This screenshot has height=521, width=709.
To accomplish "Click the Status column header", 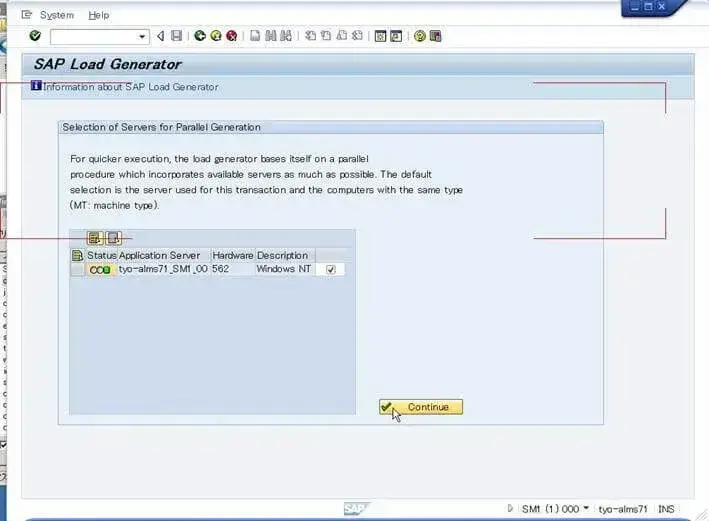I will pos(102,256).
